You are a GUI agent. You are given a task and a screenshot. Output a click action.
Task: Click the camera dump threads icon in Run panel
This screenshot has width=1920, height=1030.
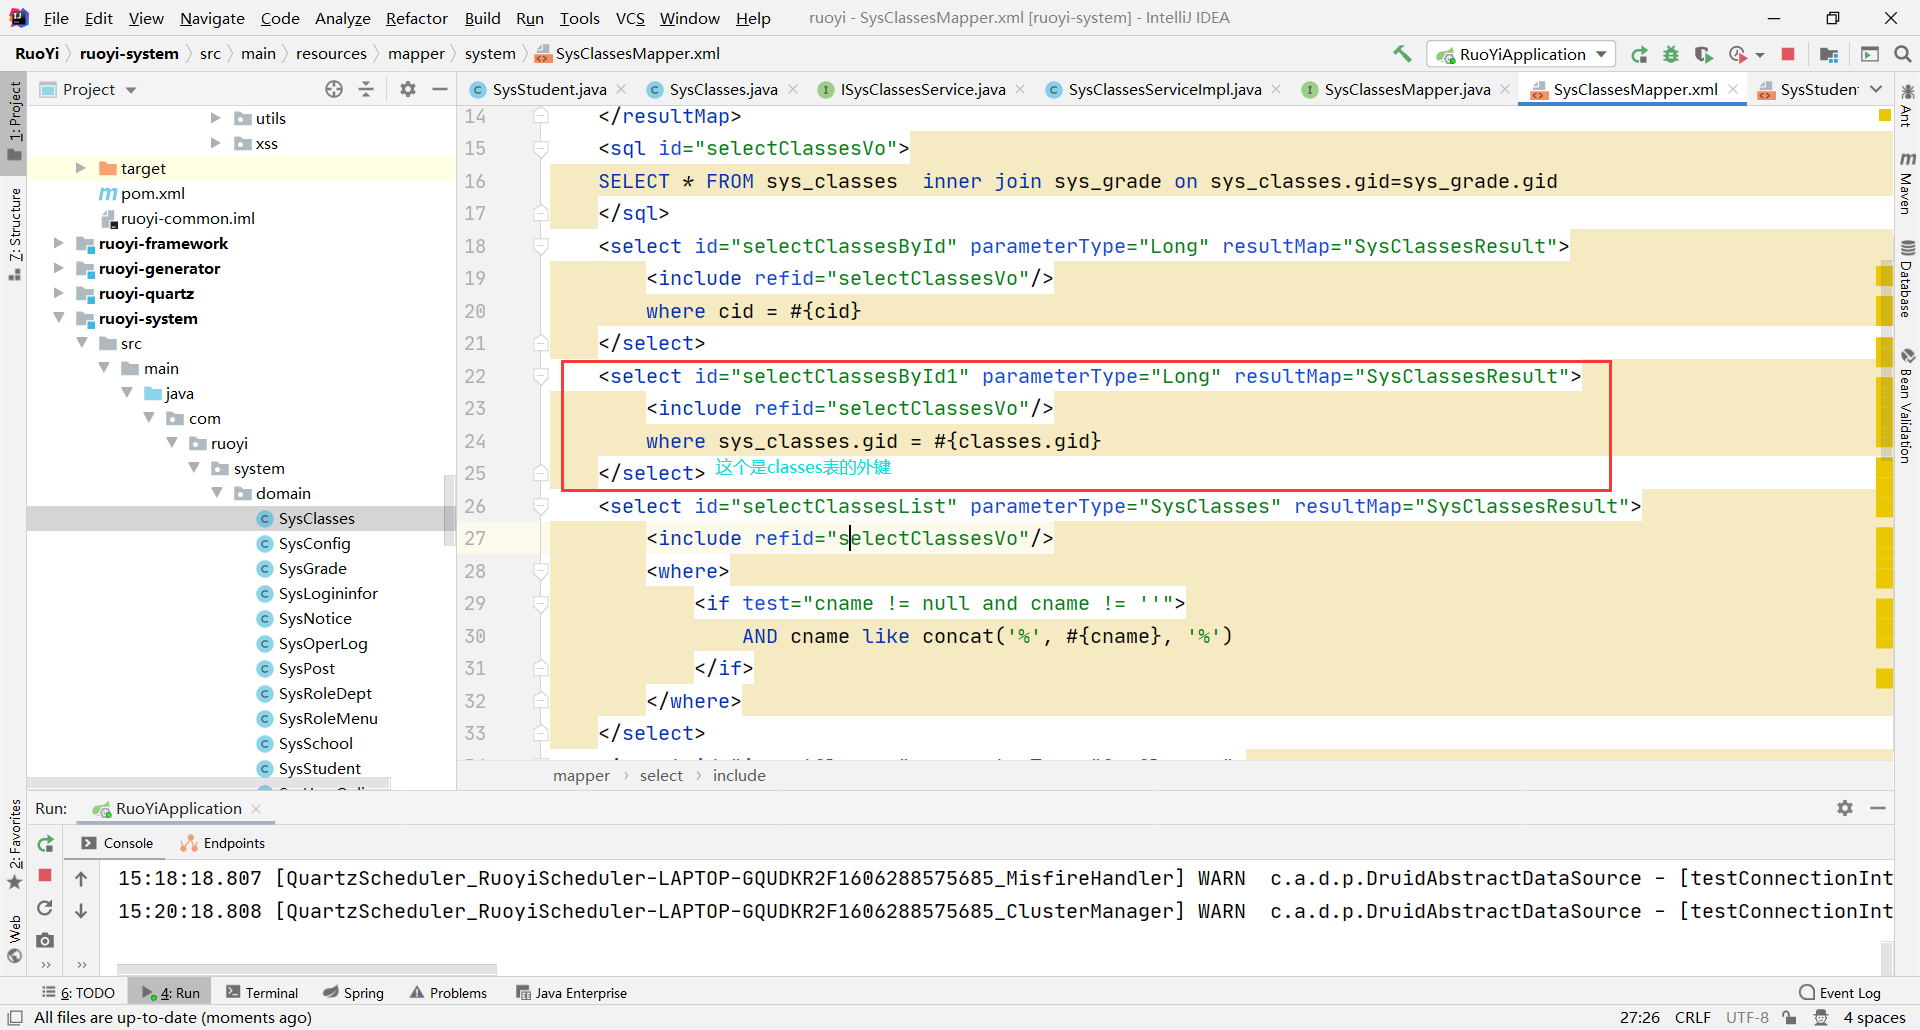pos(45,940)
